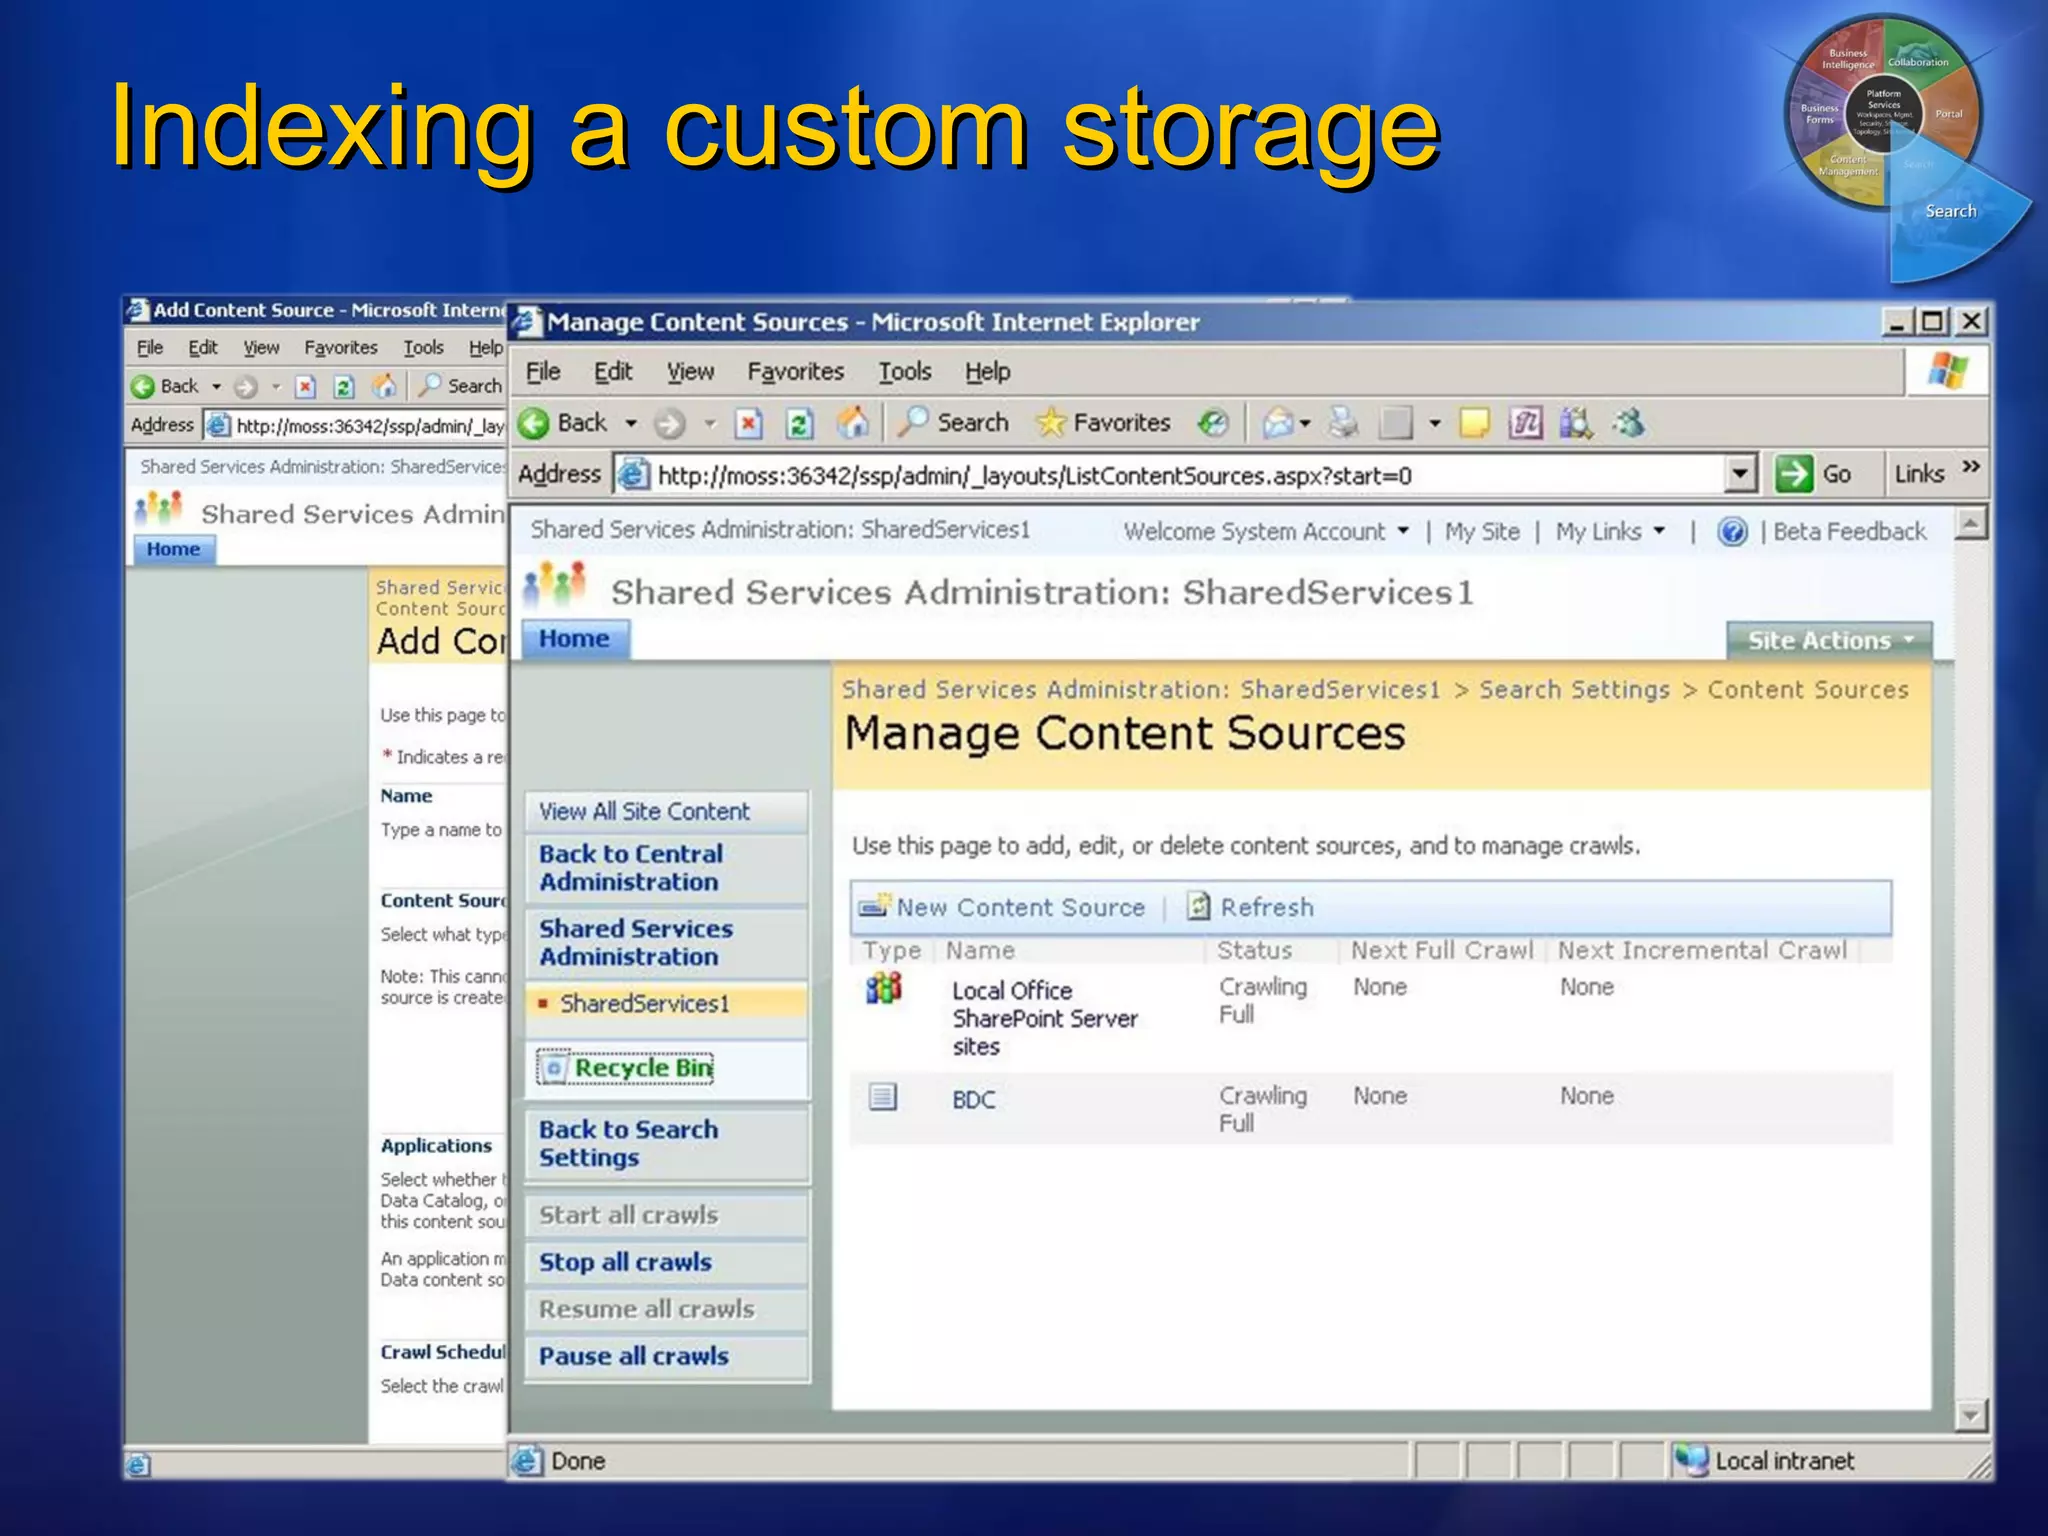Open the Site Actions menu

tap(1829, 640)
